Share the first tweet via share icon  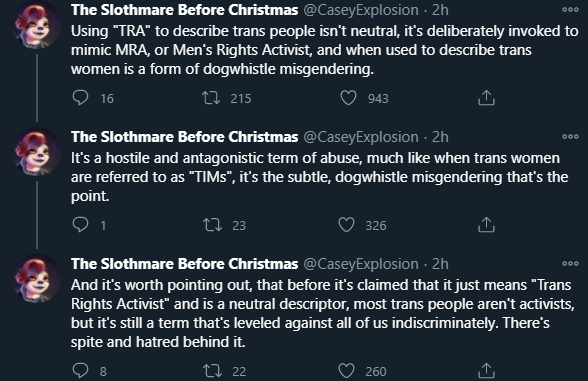click(486, 98)
